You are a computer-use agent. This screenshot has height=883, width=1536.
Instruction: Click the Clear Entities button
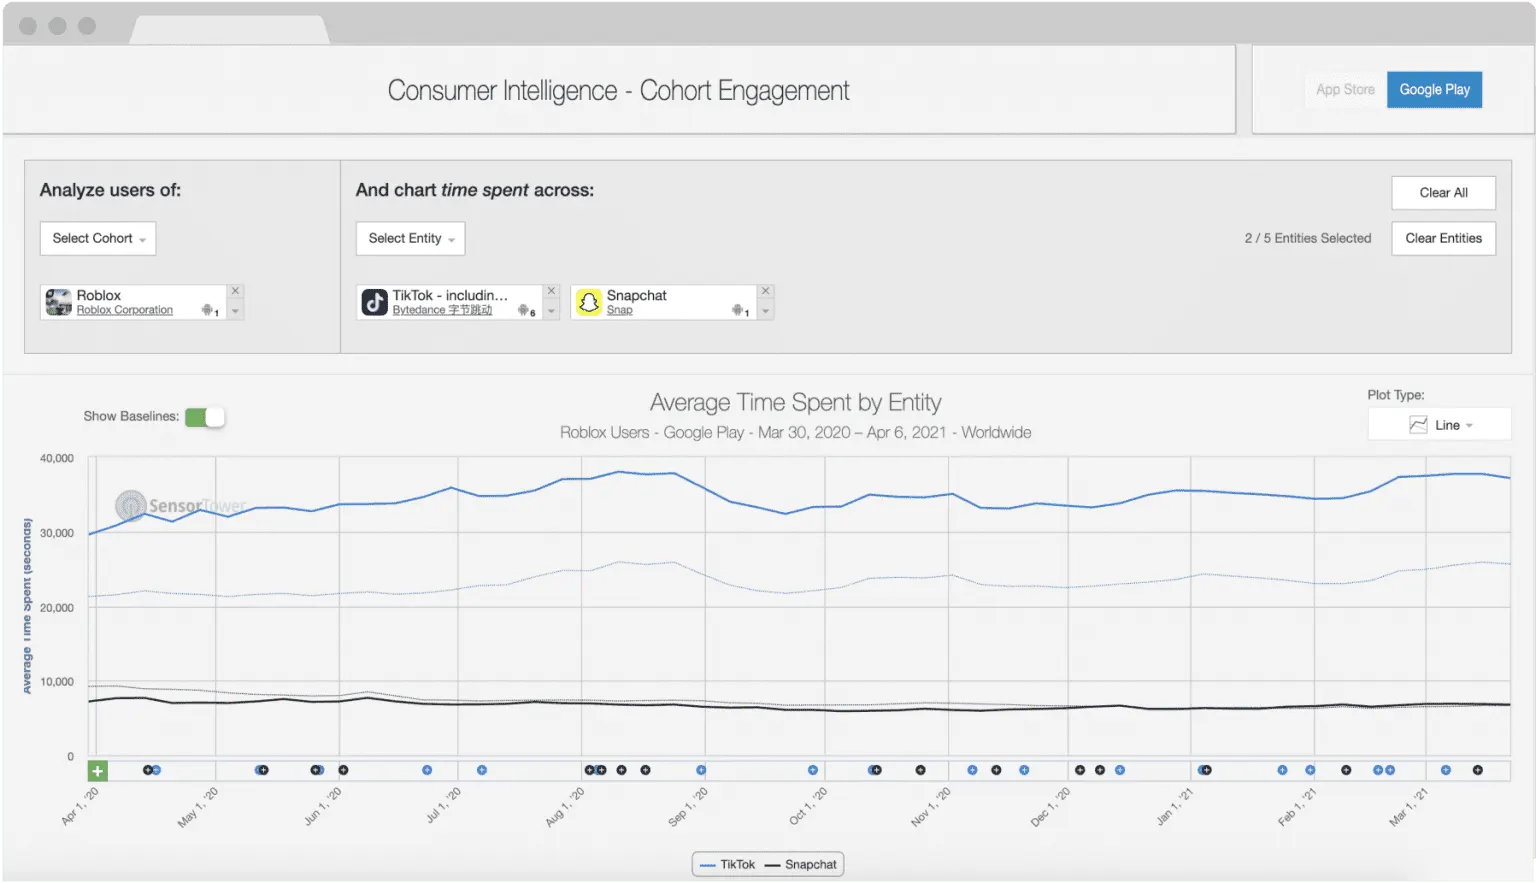(x=1443, y=238)
